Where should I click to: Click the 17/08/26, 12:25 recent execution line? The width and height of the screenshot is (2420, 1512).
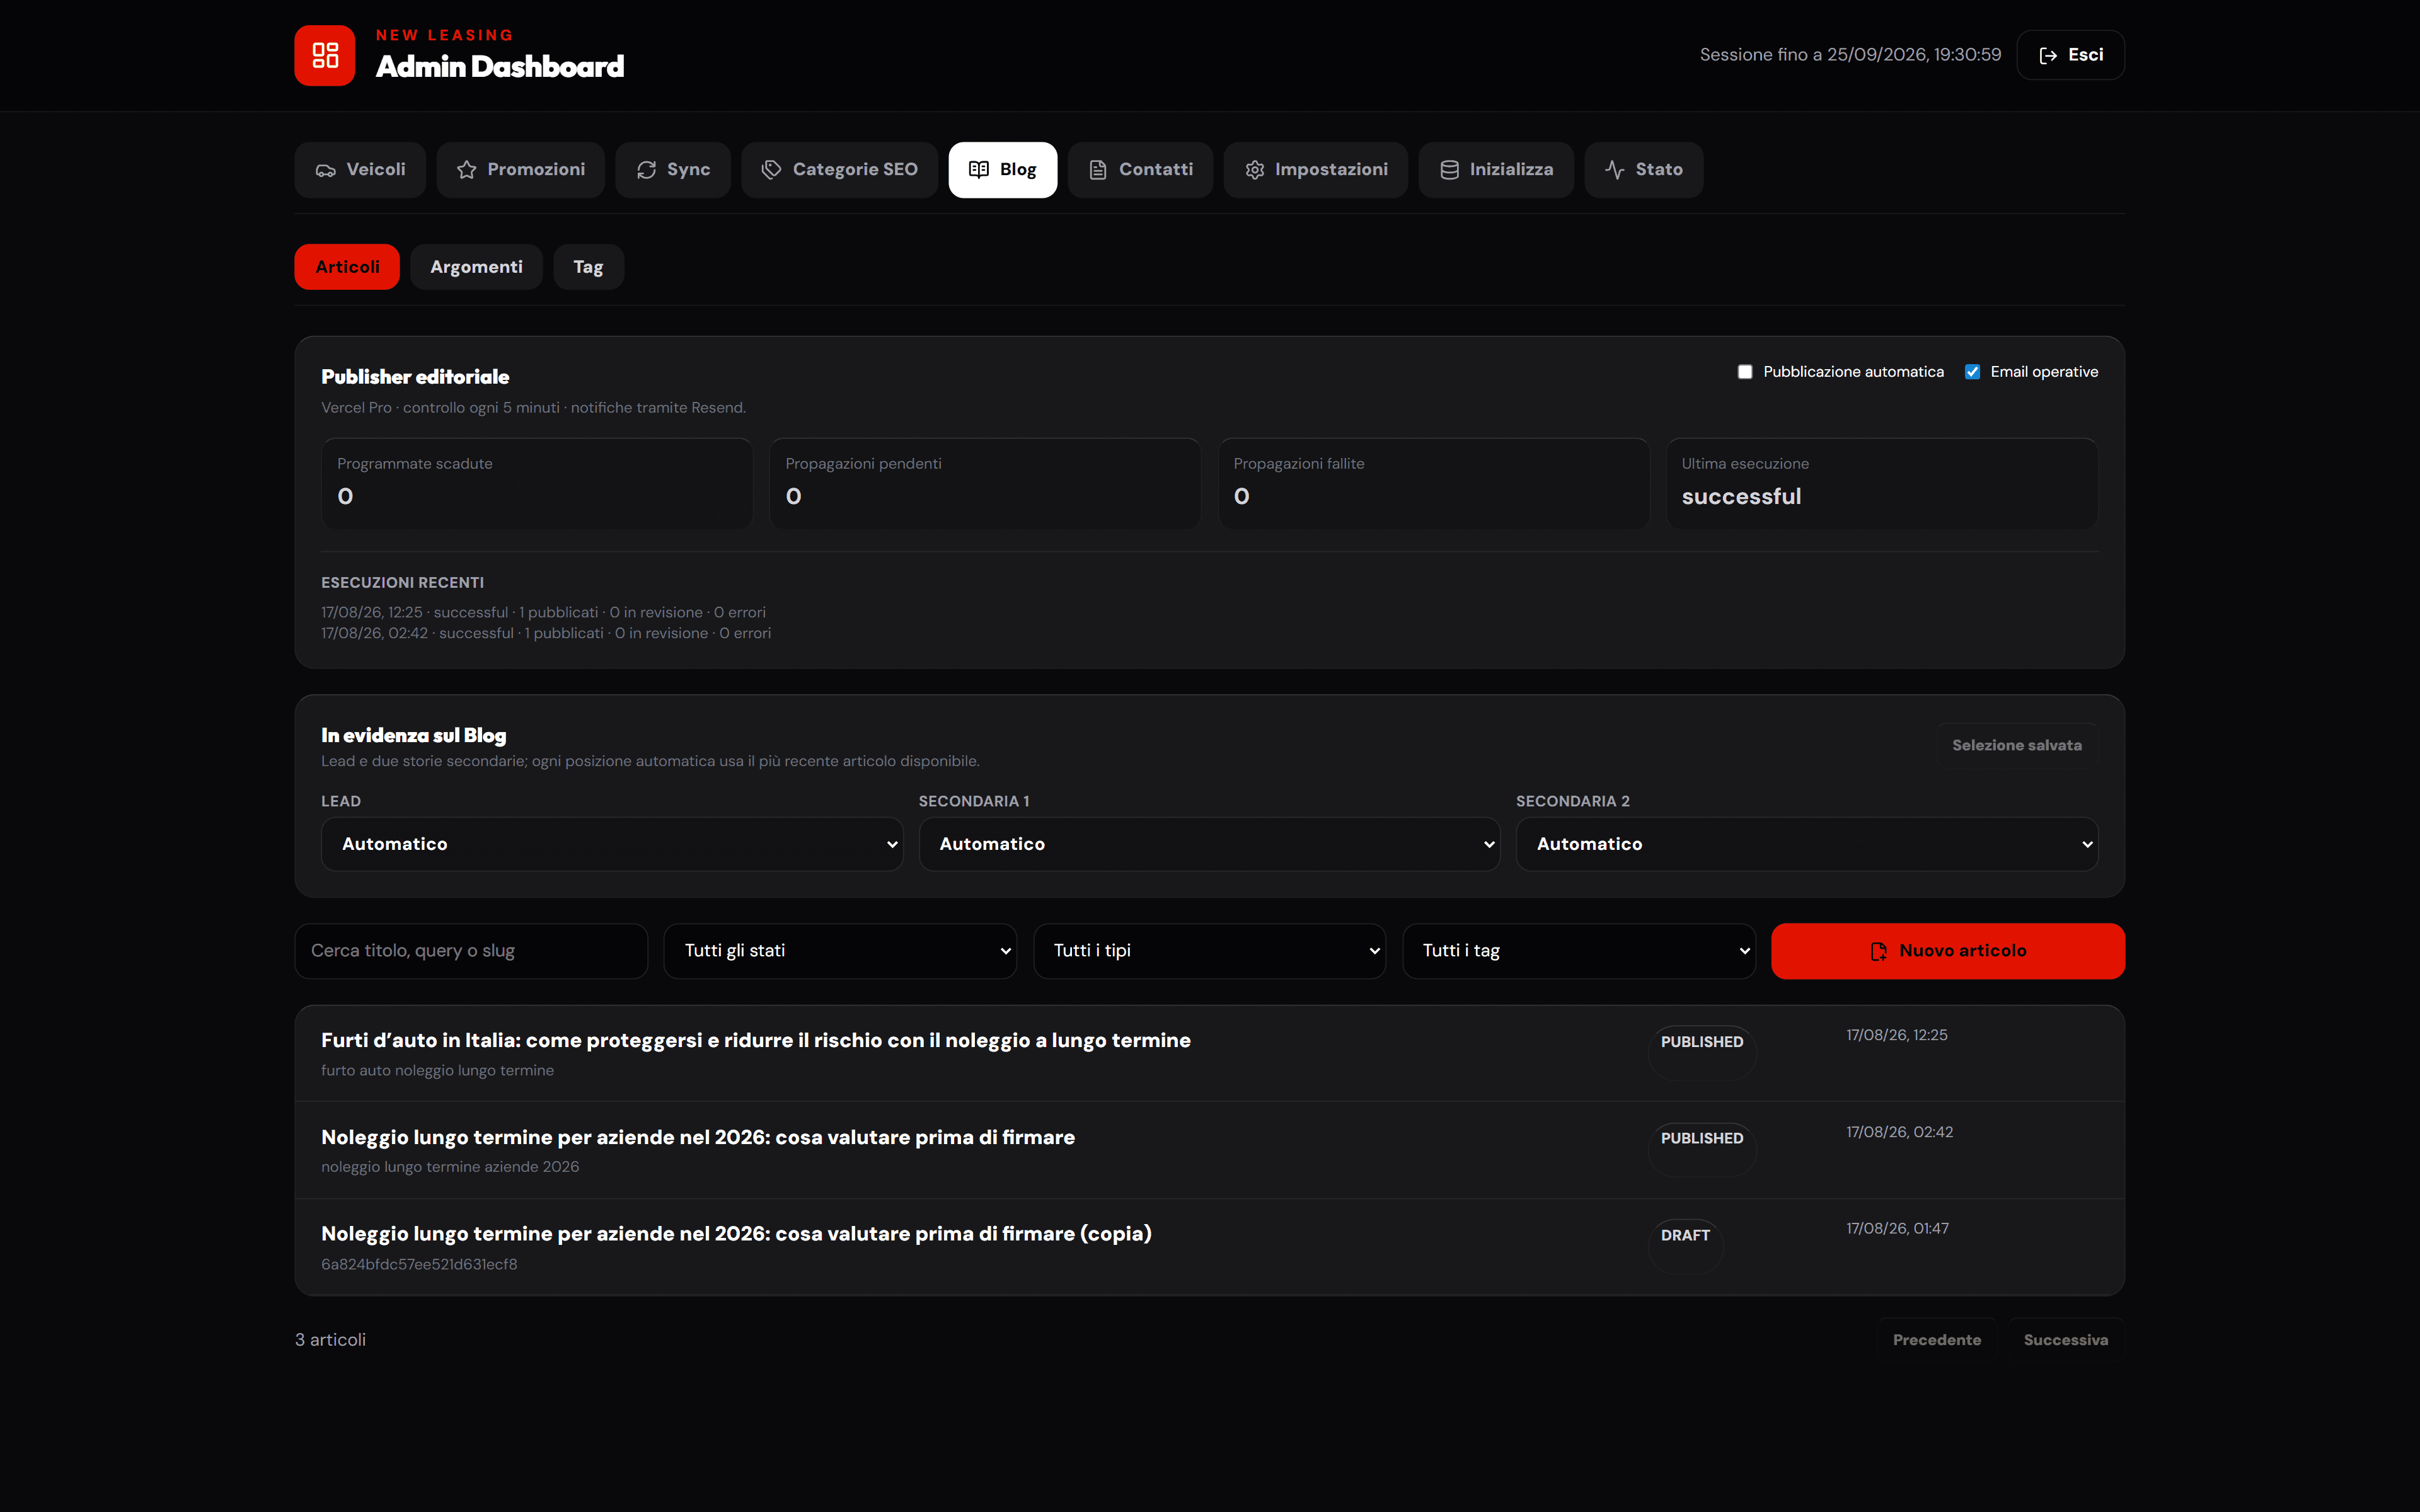pyautogui.click(x=543, y=612)
